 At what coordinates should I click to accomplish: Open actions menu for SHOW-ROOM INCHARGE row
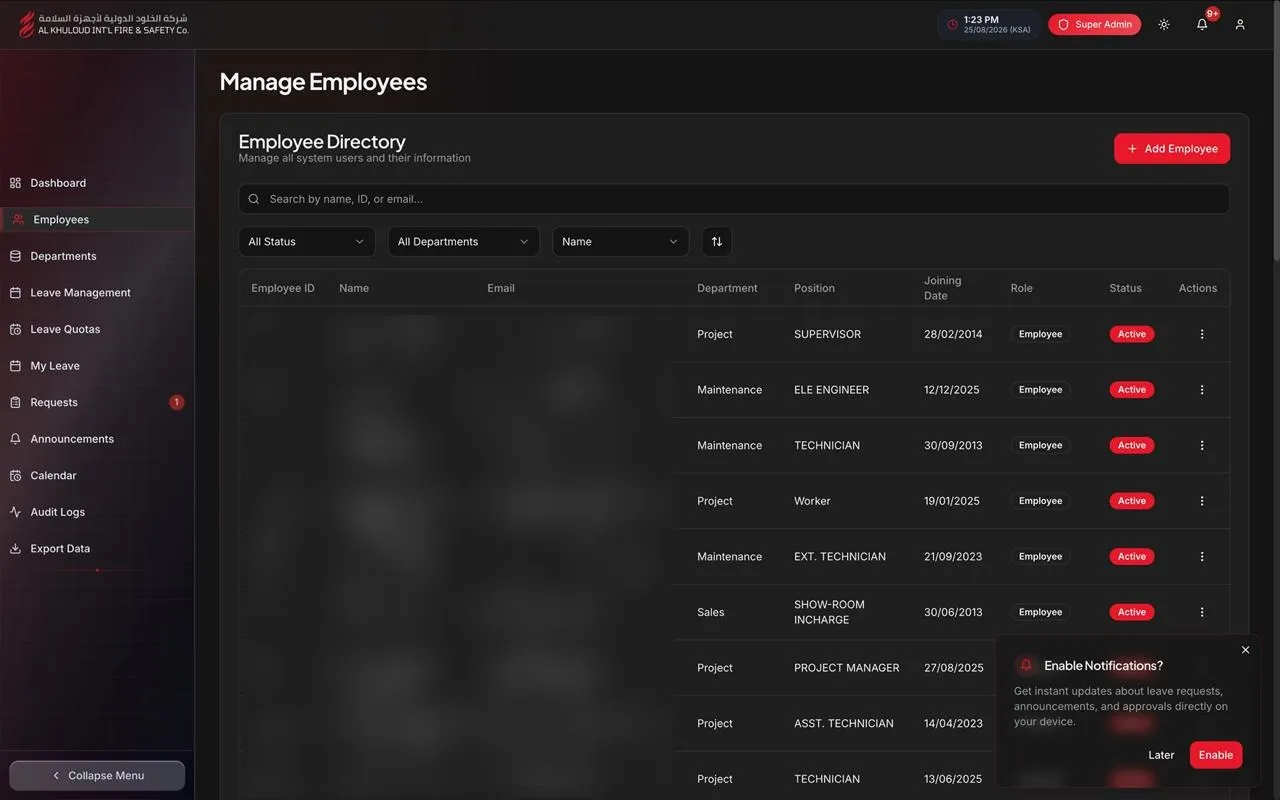(x=1202, y=612)
